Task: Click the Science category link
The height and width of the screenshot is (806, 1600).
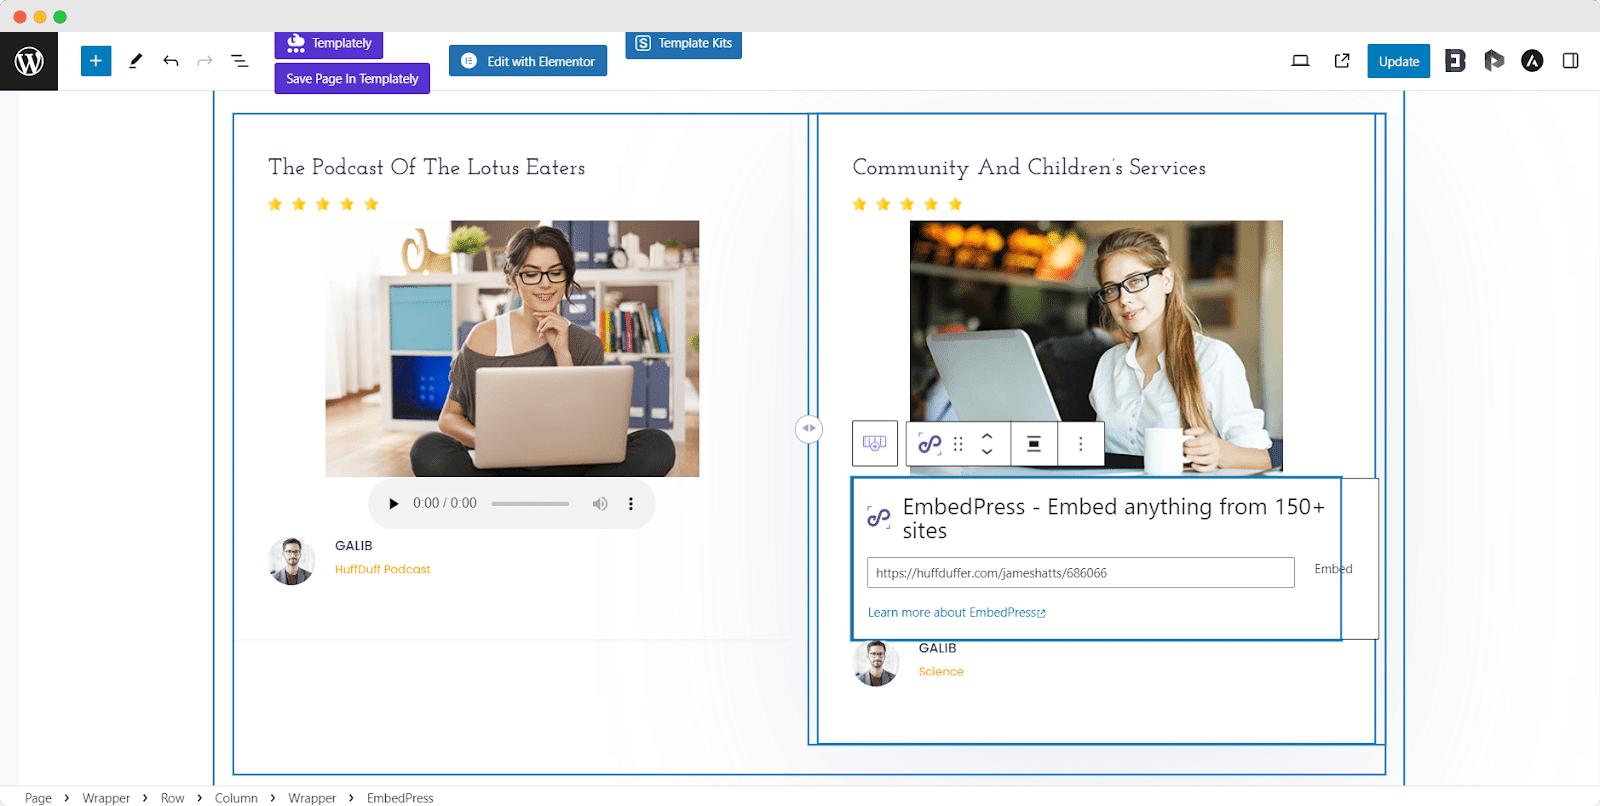Action: pos(941,672)
